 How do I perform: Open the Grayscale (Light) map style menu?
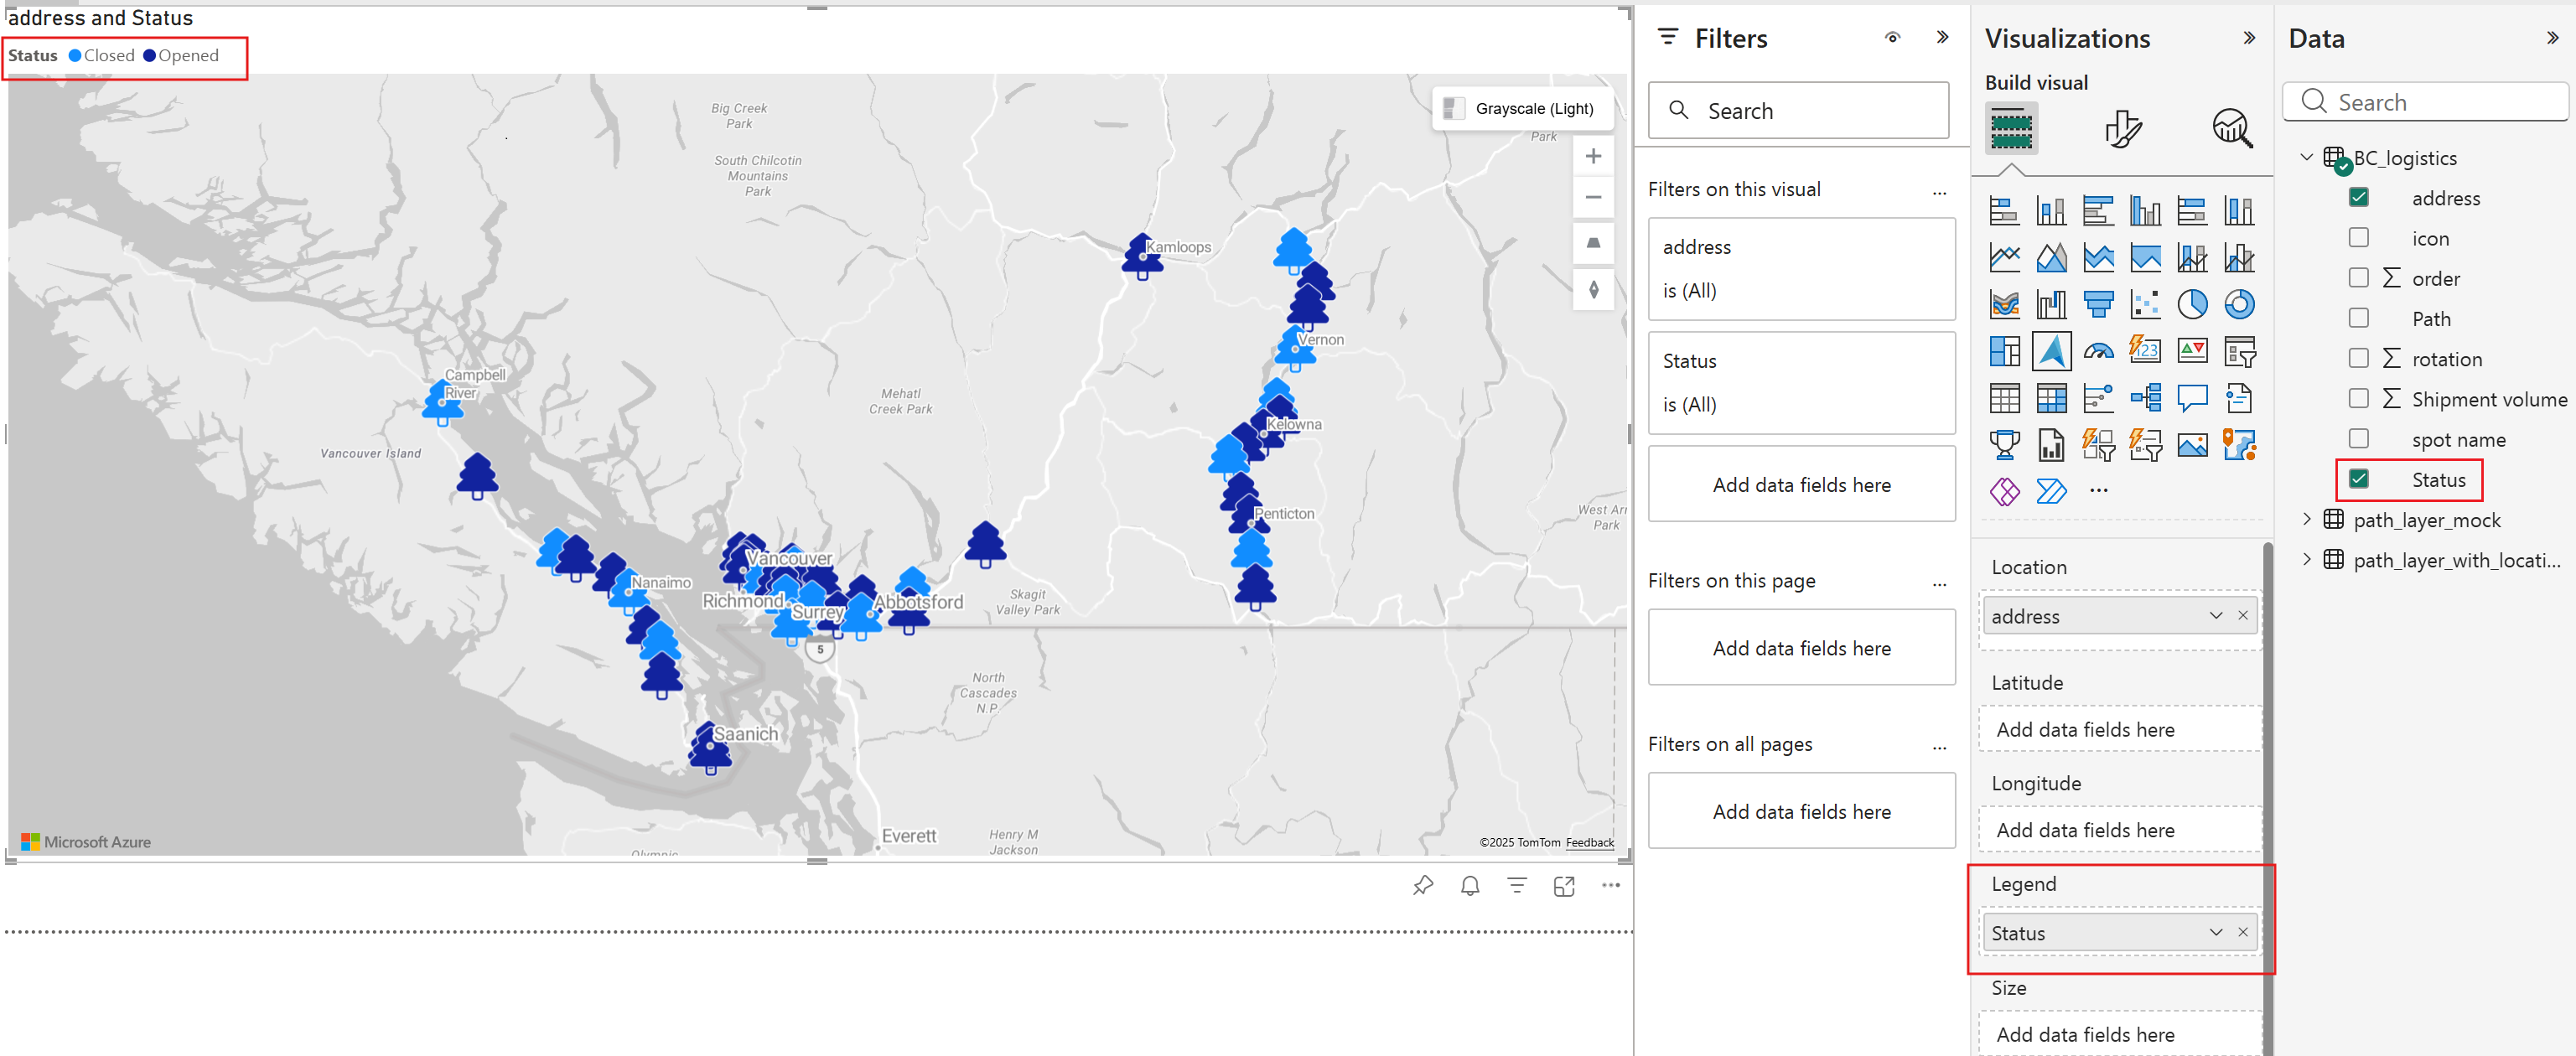pyautogui.click(x=1522, y=108)
